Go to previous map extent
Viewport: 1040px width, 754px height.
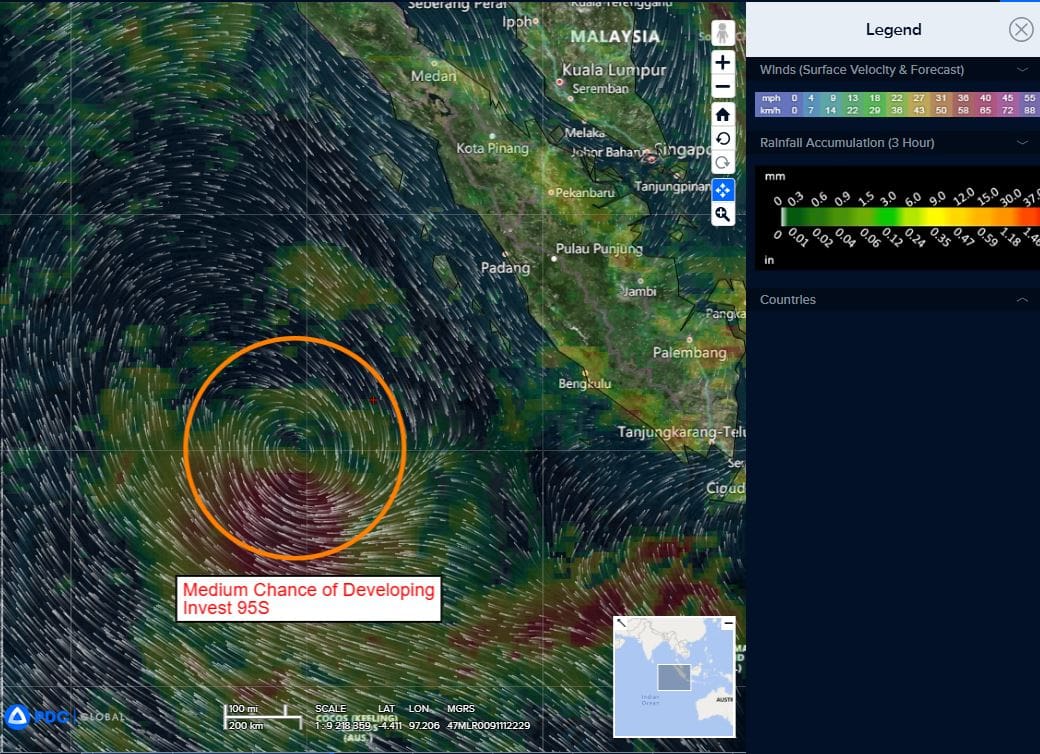[722, 138]
